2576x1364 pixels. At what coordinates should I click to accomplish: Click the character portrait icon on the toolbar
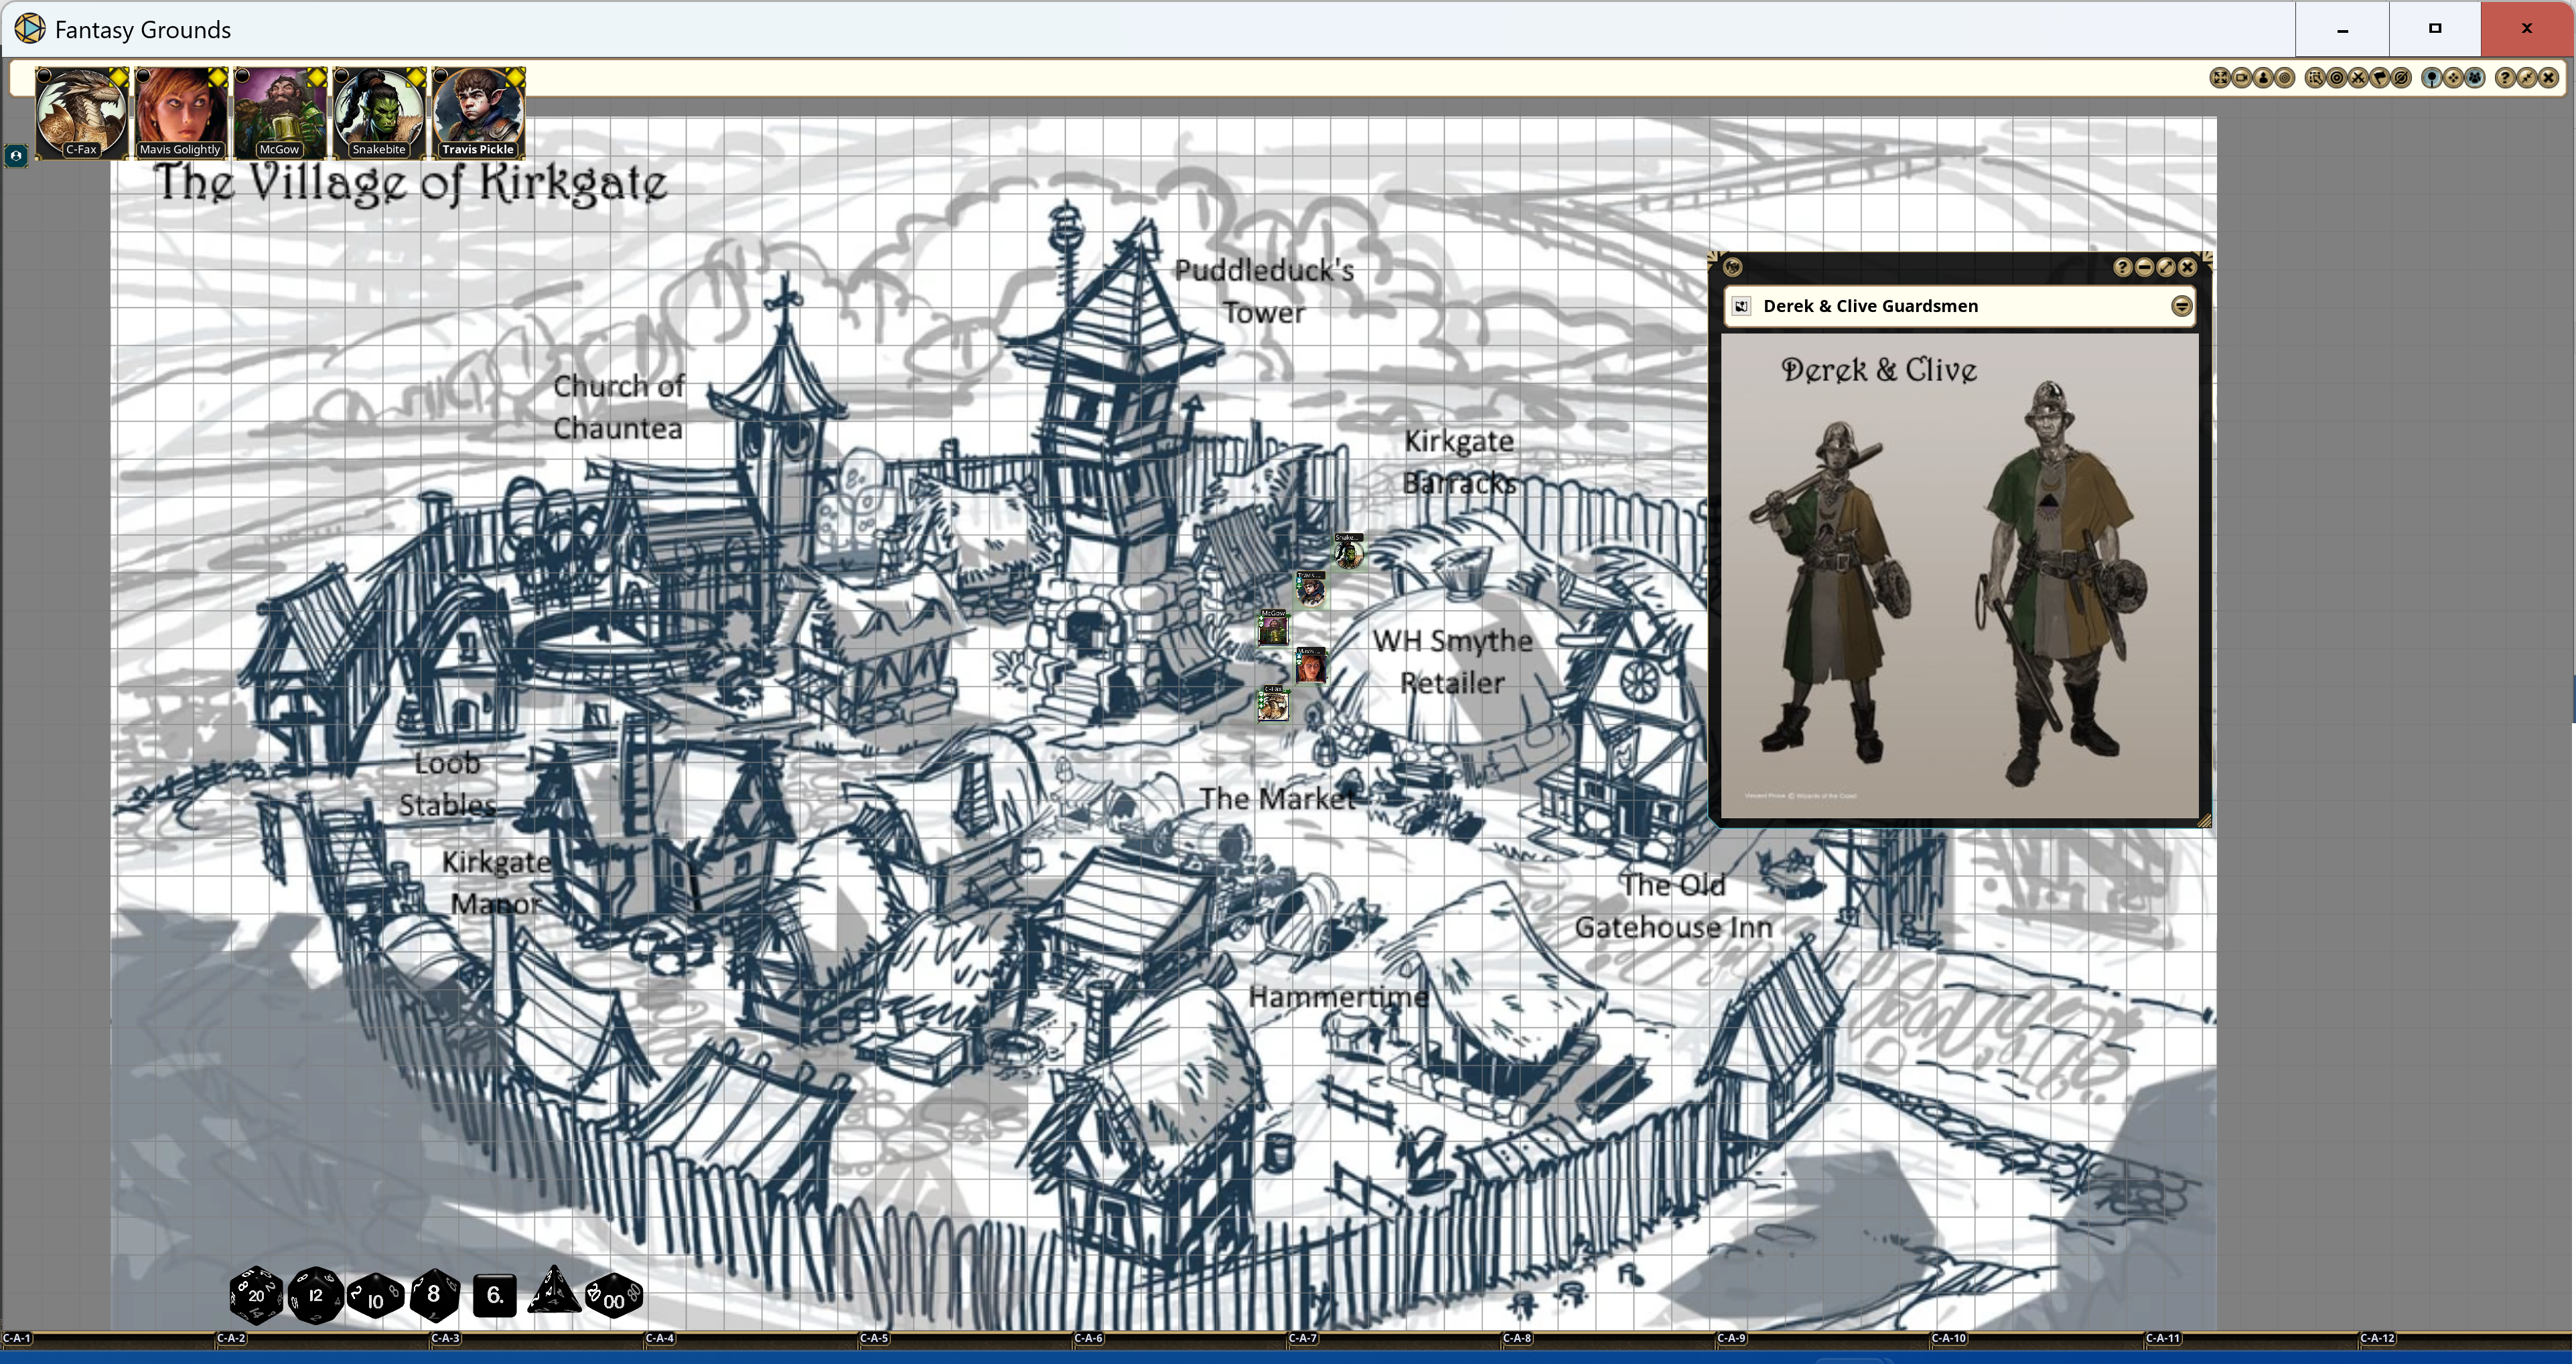pos(2263,78)
